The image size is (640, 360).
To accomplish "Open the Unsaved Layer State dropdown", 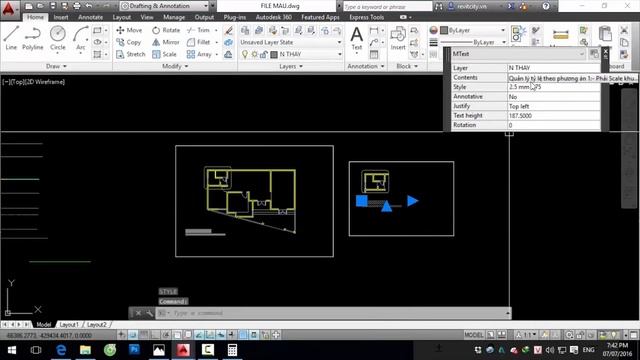I will click(291, 42).
